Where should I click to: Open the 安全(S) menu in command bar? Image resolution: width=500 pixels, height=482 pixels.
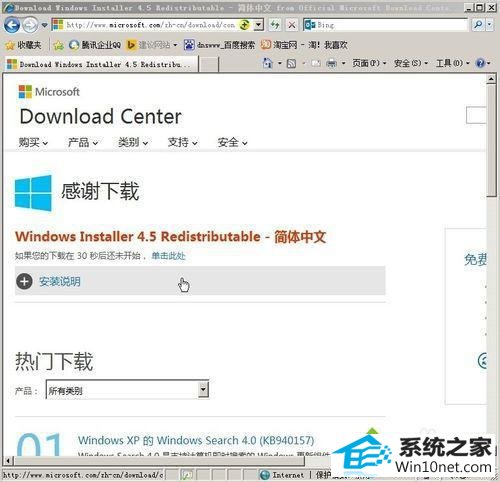click(x=411, y=63)
